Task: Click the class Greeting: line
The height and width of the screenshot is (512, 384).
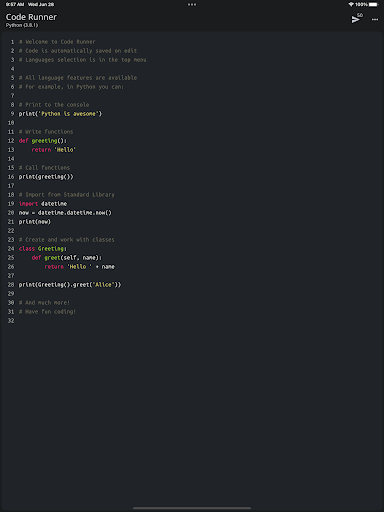Action: click(x=43, y=249)
